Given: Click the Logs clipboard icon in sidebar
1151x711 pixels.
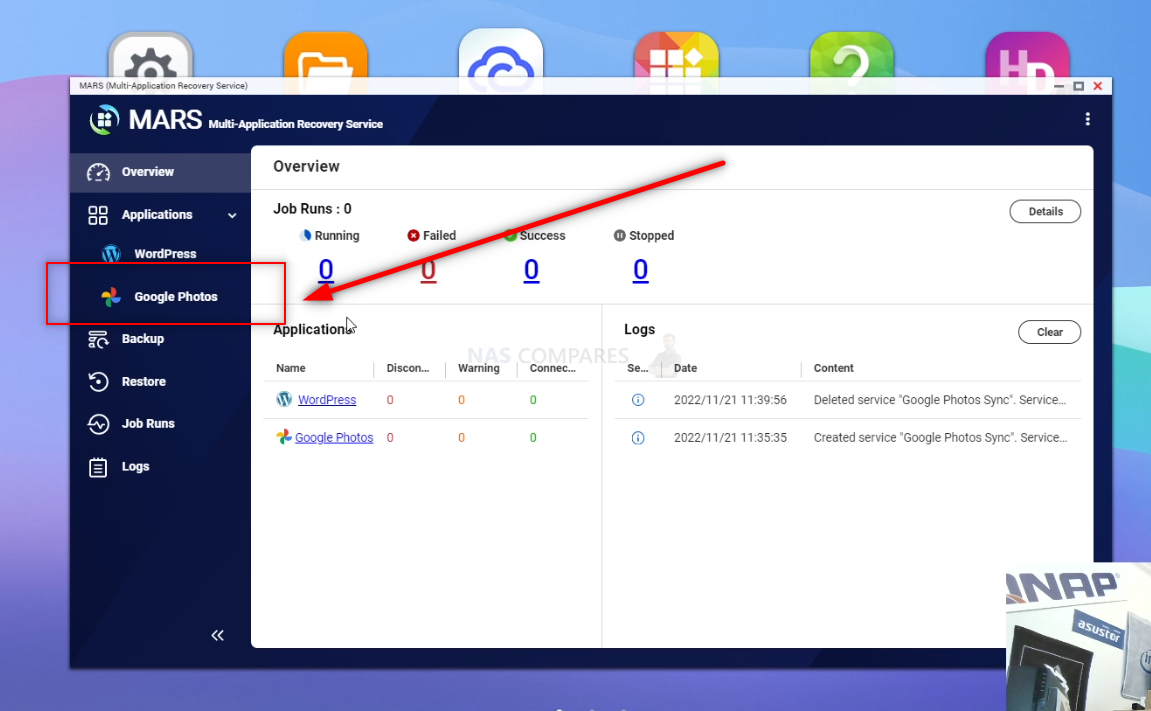Looking at the screenshot, I should click(x=98, y=467).
